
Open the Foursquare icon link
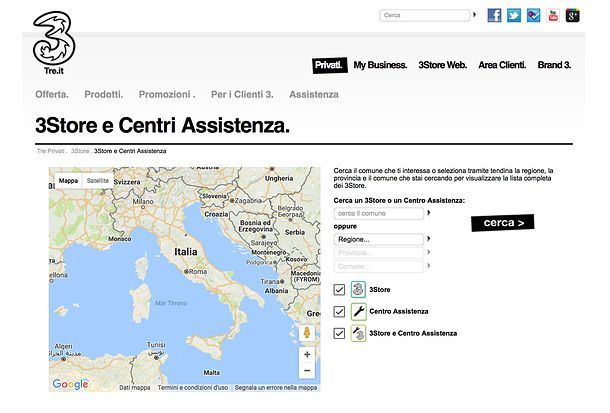pyautogui.click(x=533, y=16)
